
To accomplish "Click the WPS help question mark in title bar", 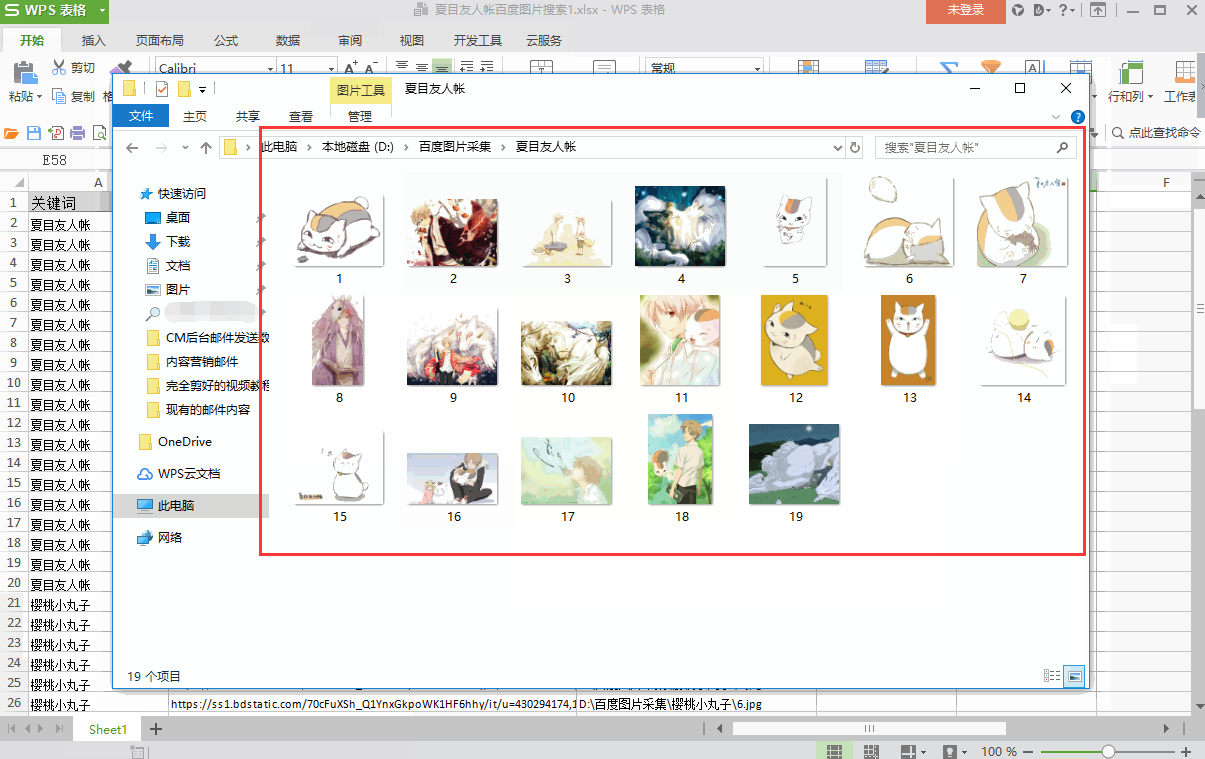I will (x=1062, y=11).
